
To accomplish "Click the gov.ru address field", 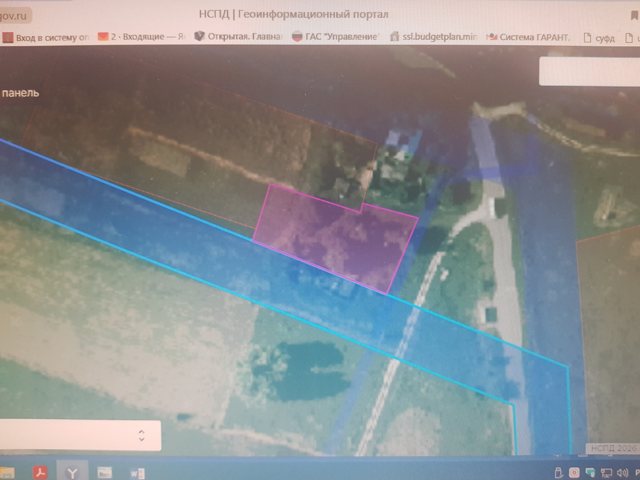I will point(15,16).
